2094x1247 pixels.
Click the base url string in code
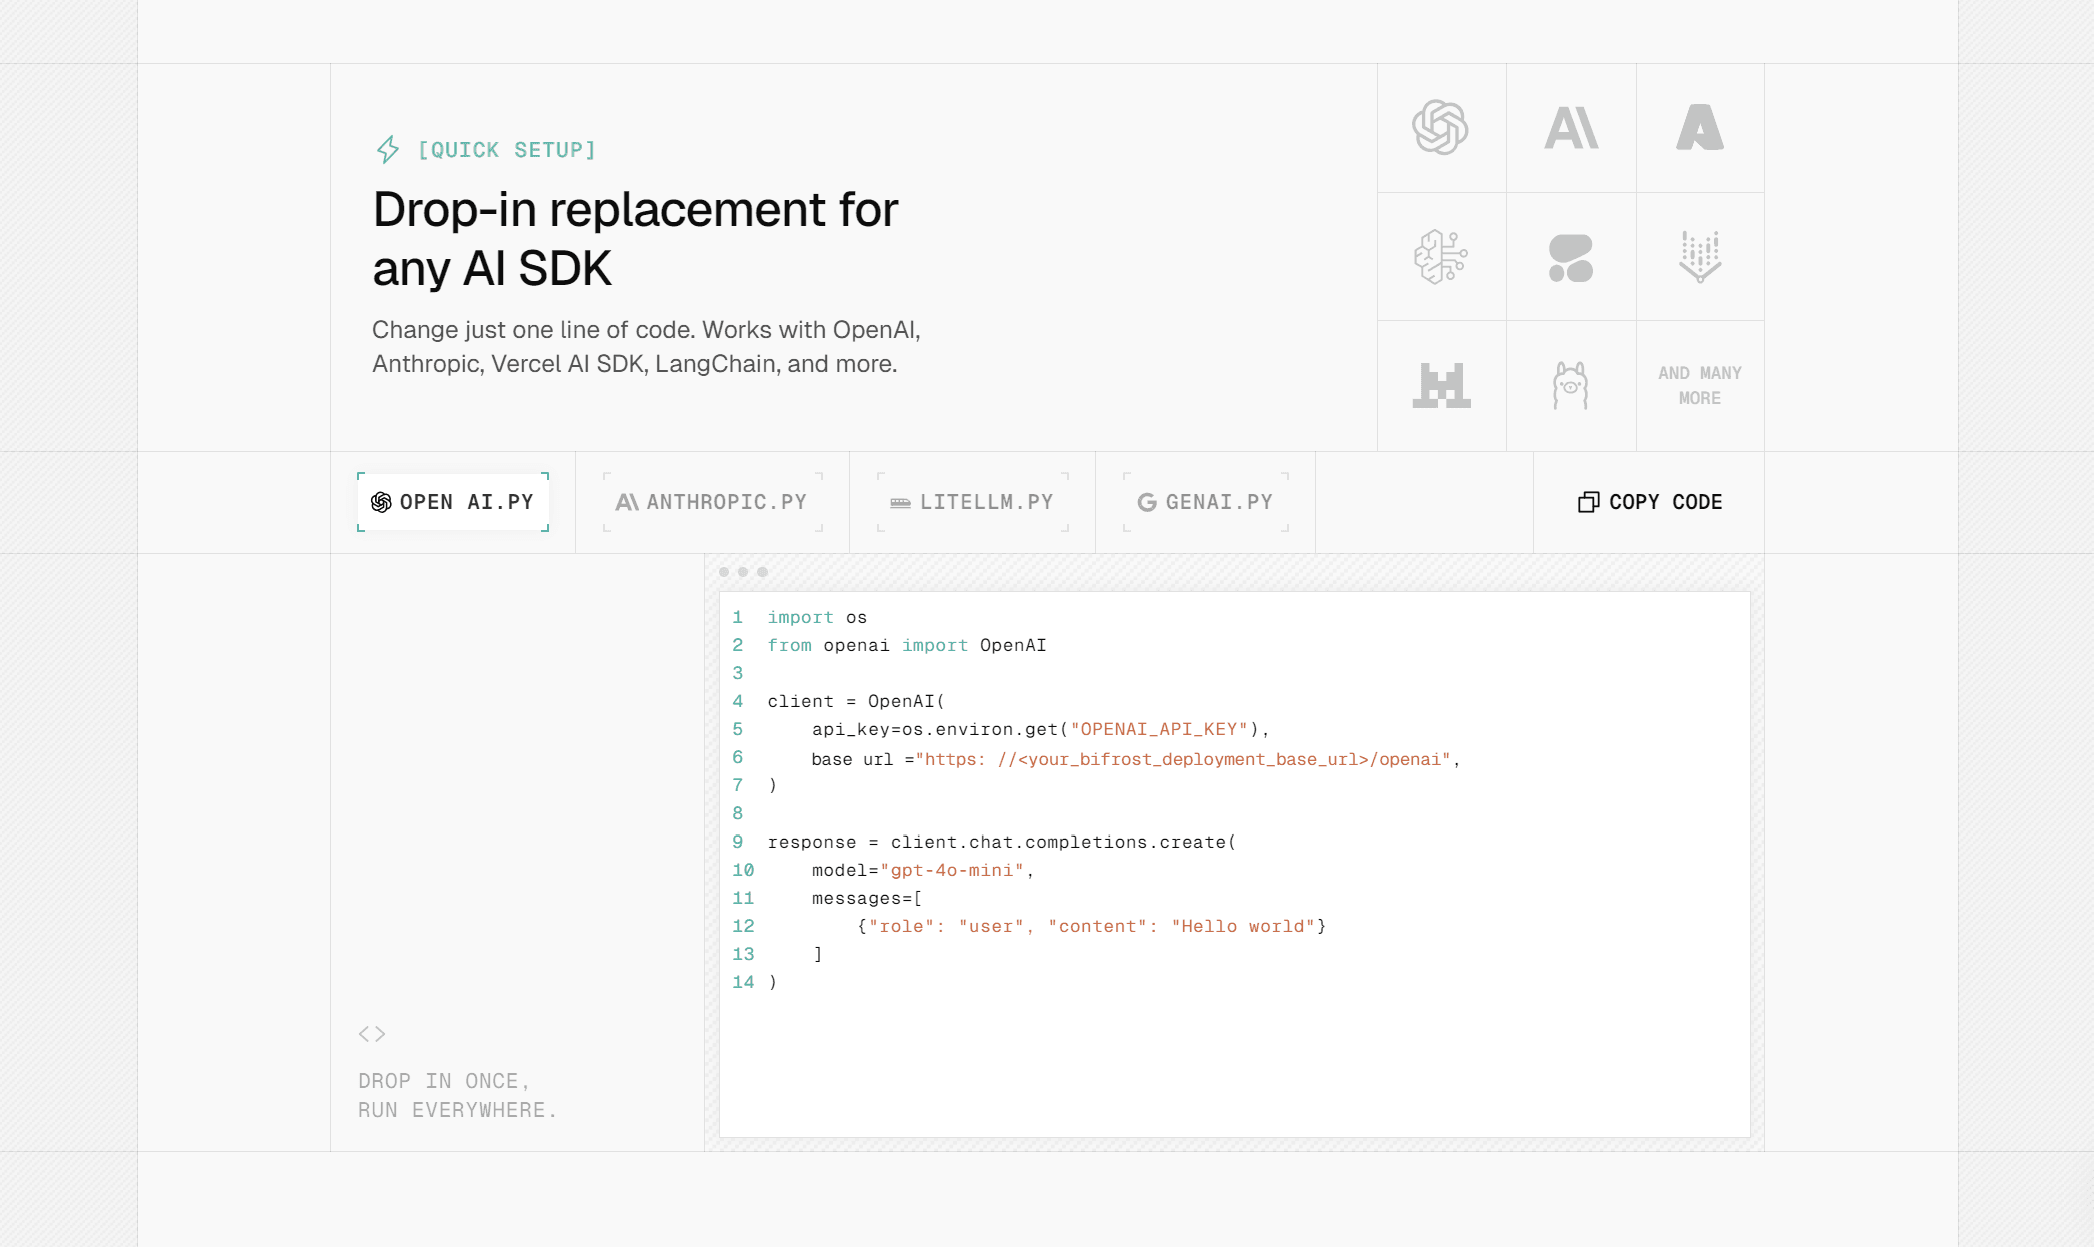click(1183, 760)
